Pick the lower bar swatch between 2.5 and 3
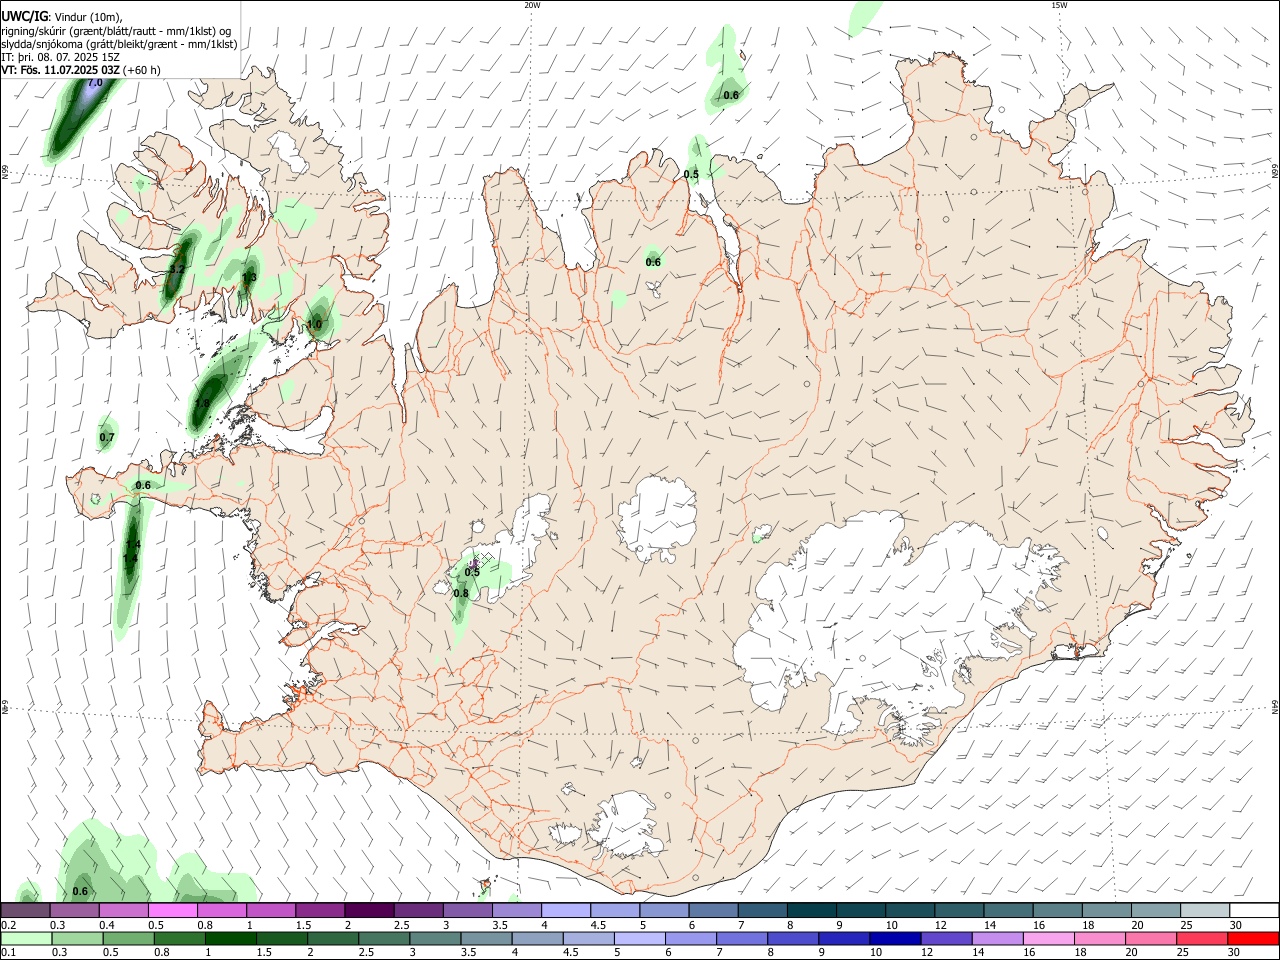 point(385,938)
